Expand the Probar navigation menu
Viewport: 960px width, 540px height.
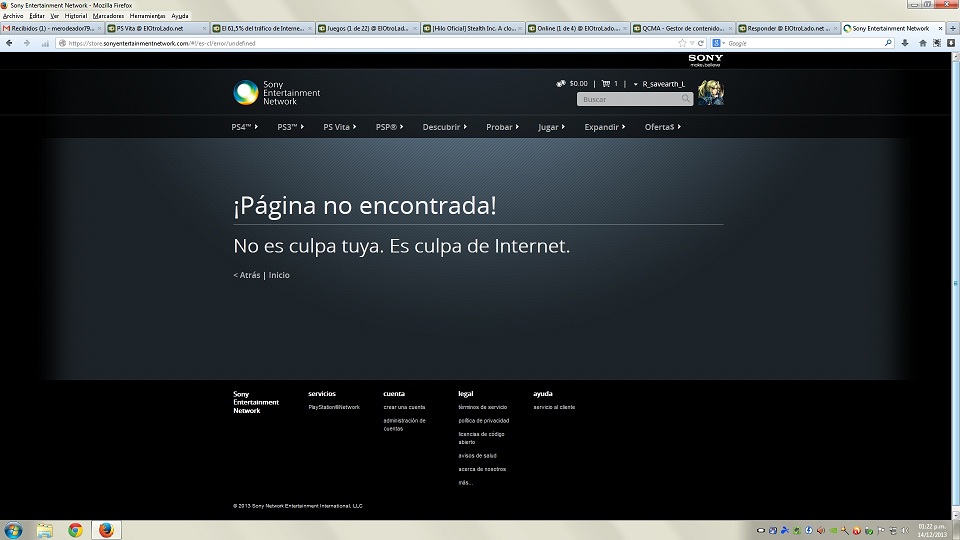[502, 127]
